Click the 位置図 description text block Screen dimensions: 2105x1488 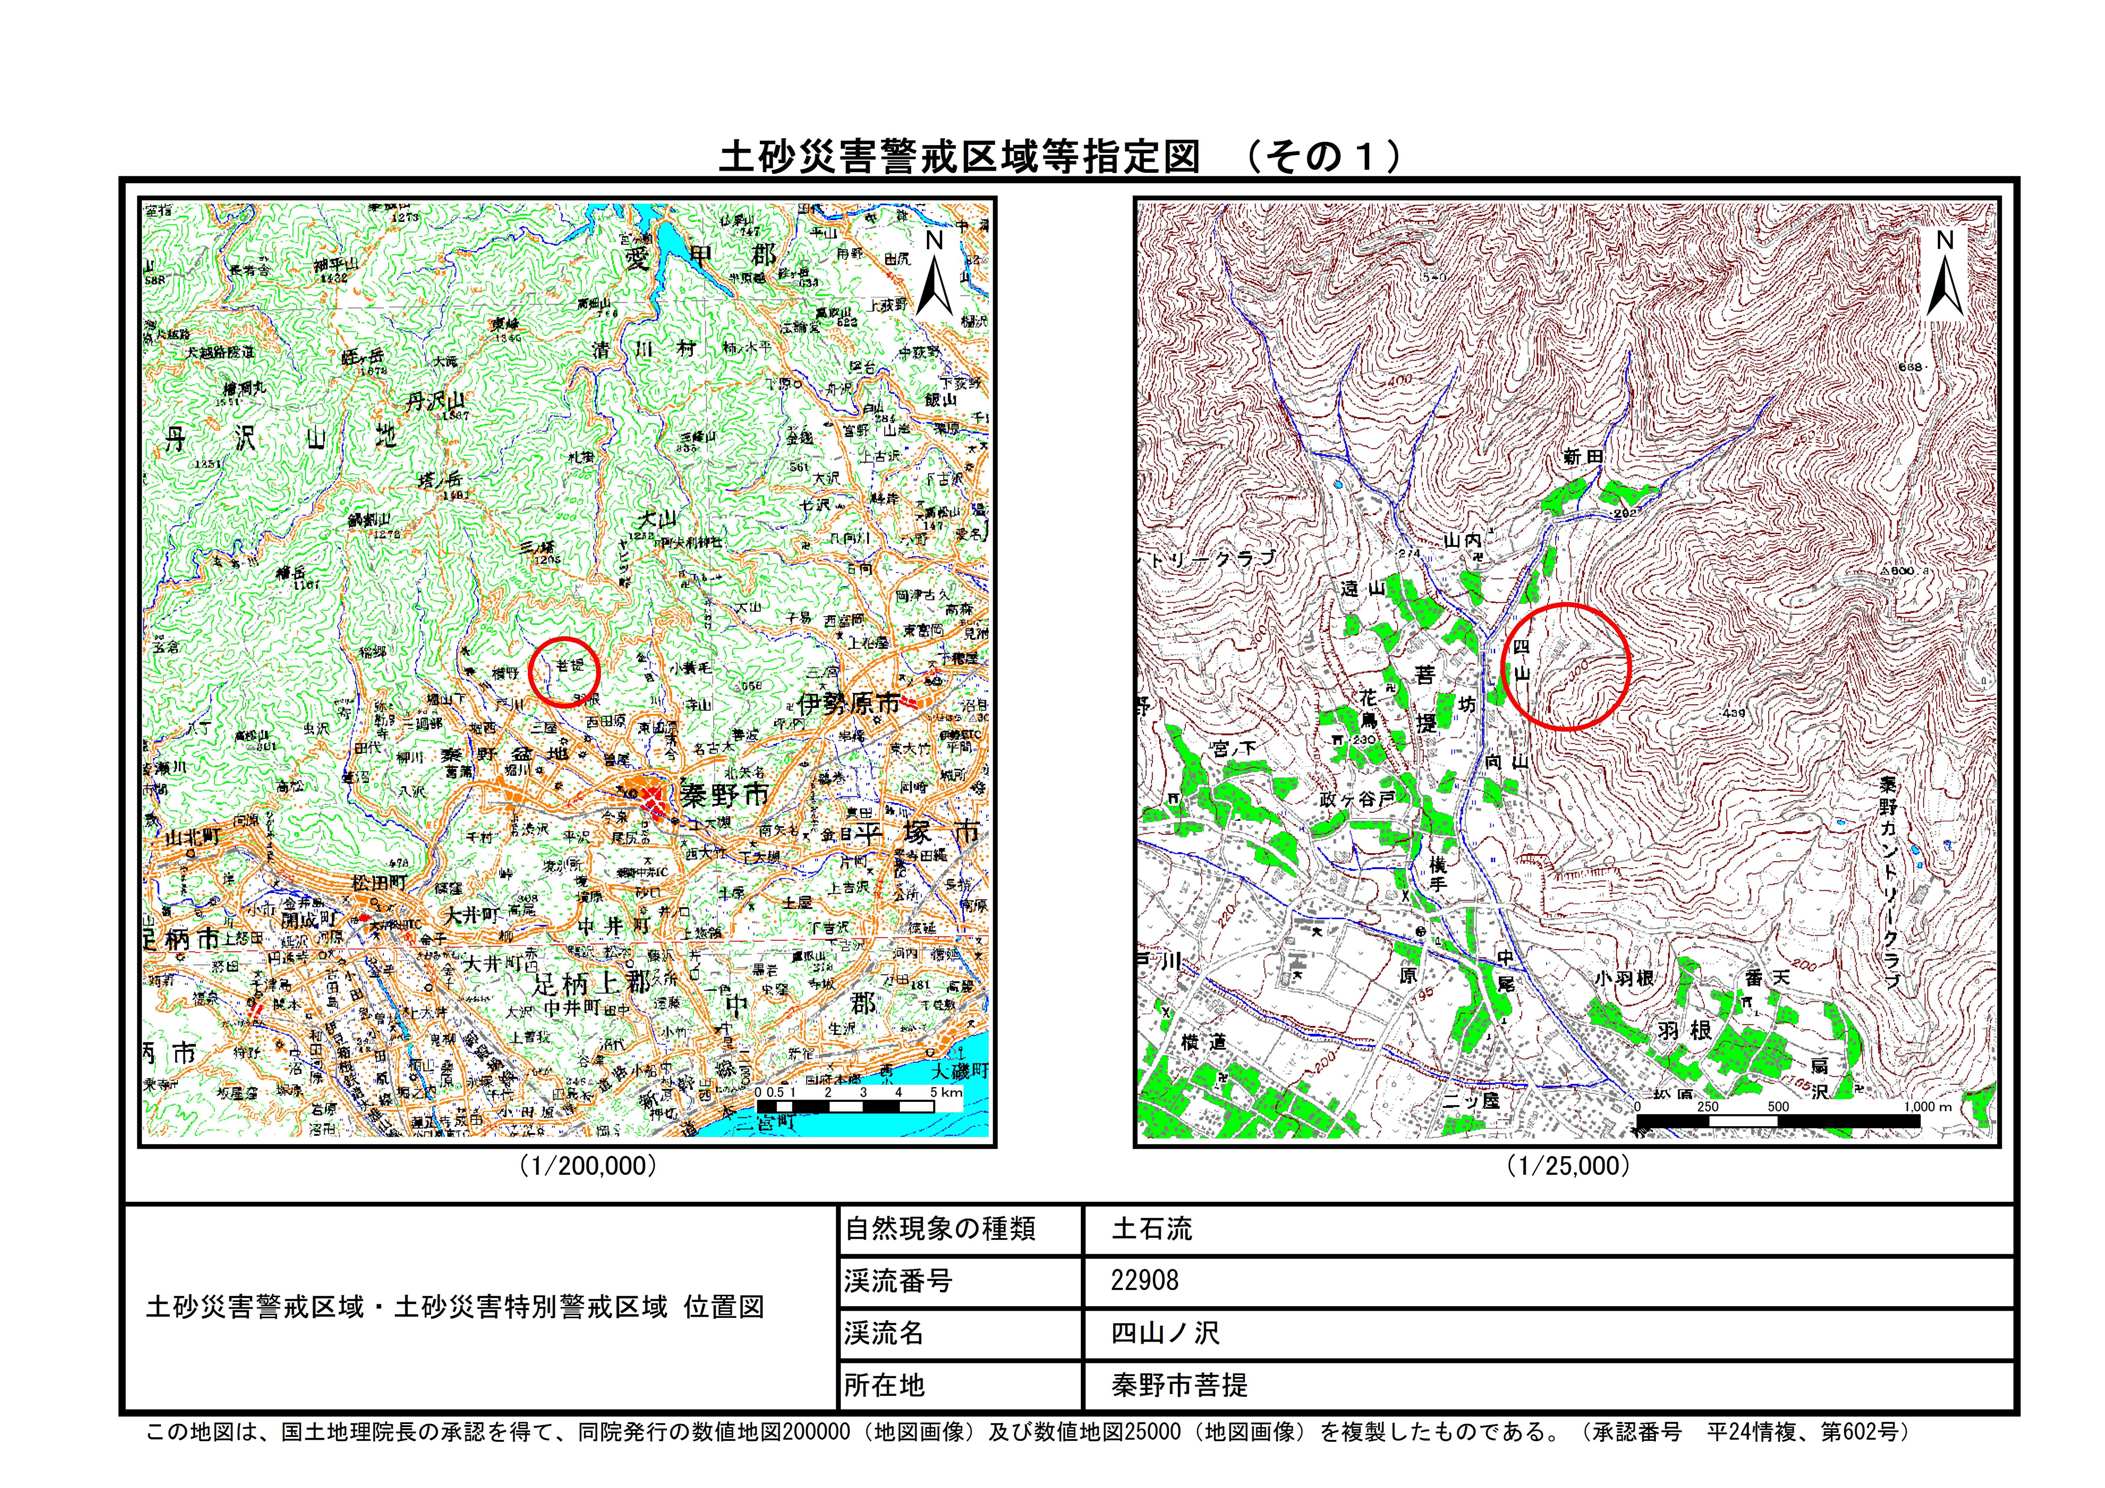(x=455, y=1307)
